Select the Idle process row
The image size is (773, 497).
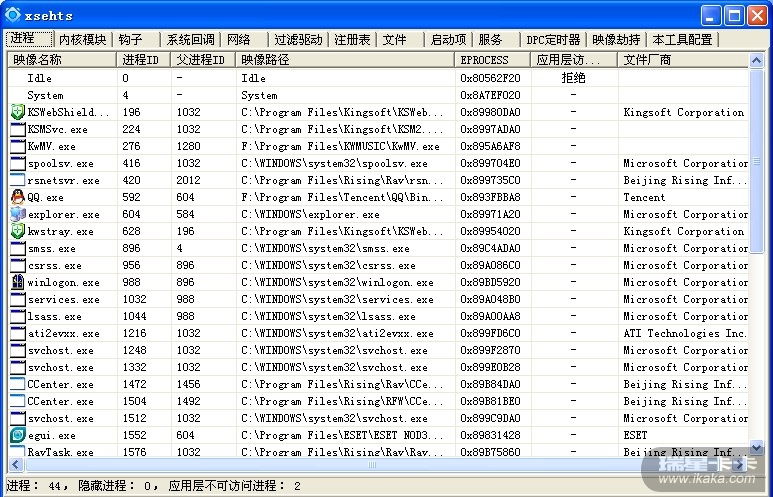pyautogui.click(x=378, y=78)
